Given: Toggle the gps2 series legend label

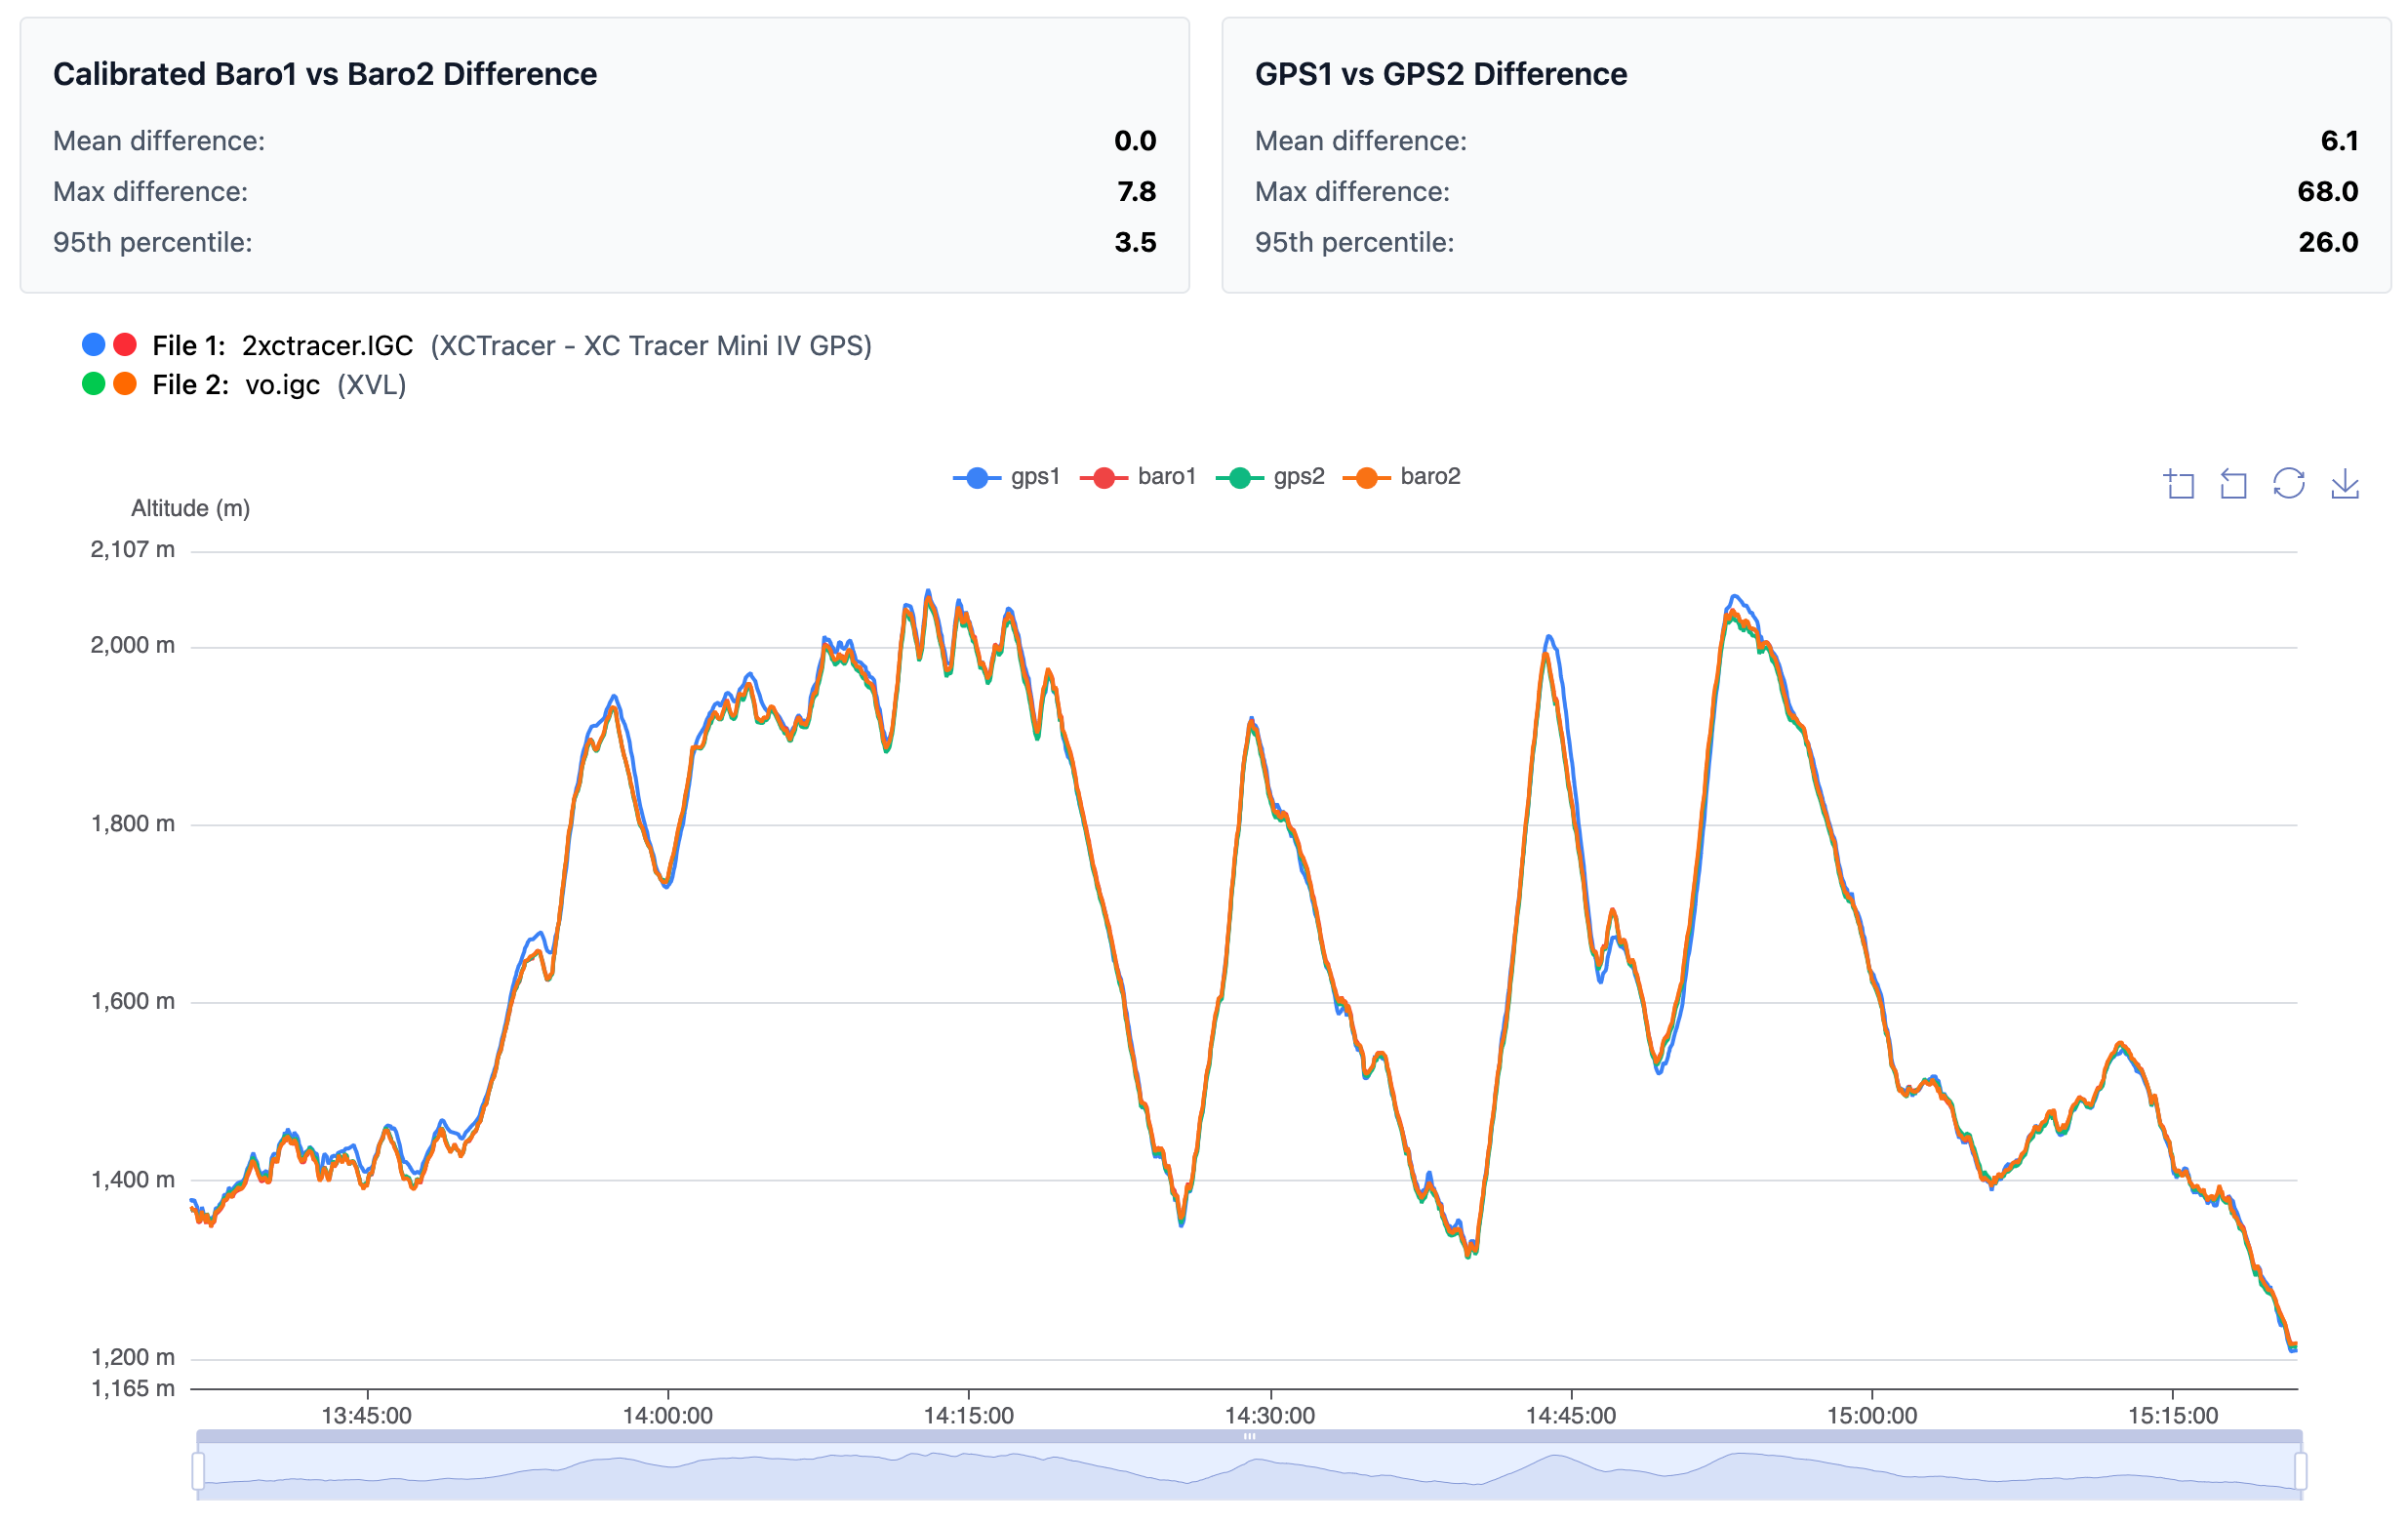Looking at the screenshot, I should point(1298,477).
